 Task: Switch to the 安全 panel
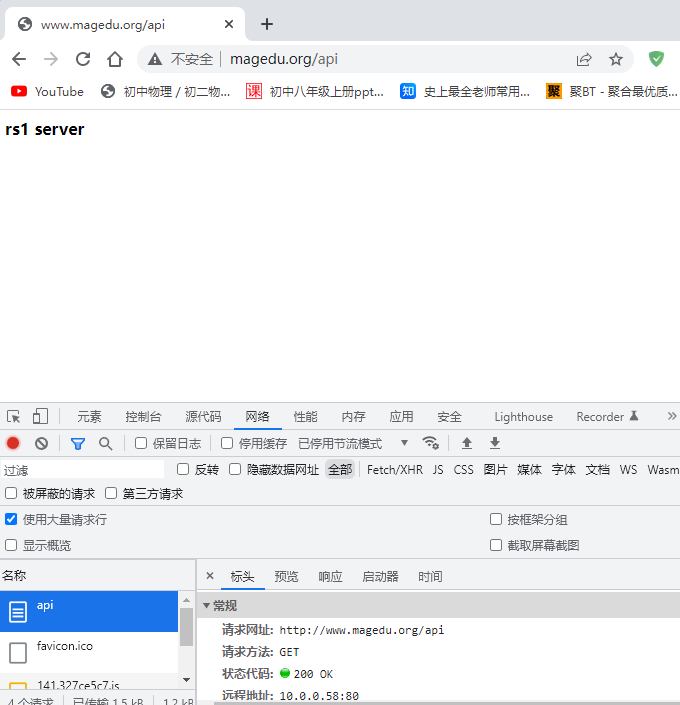[449, 417]
